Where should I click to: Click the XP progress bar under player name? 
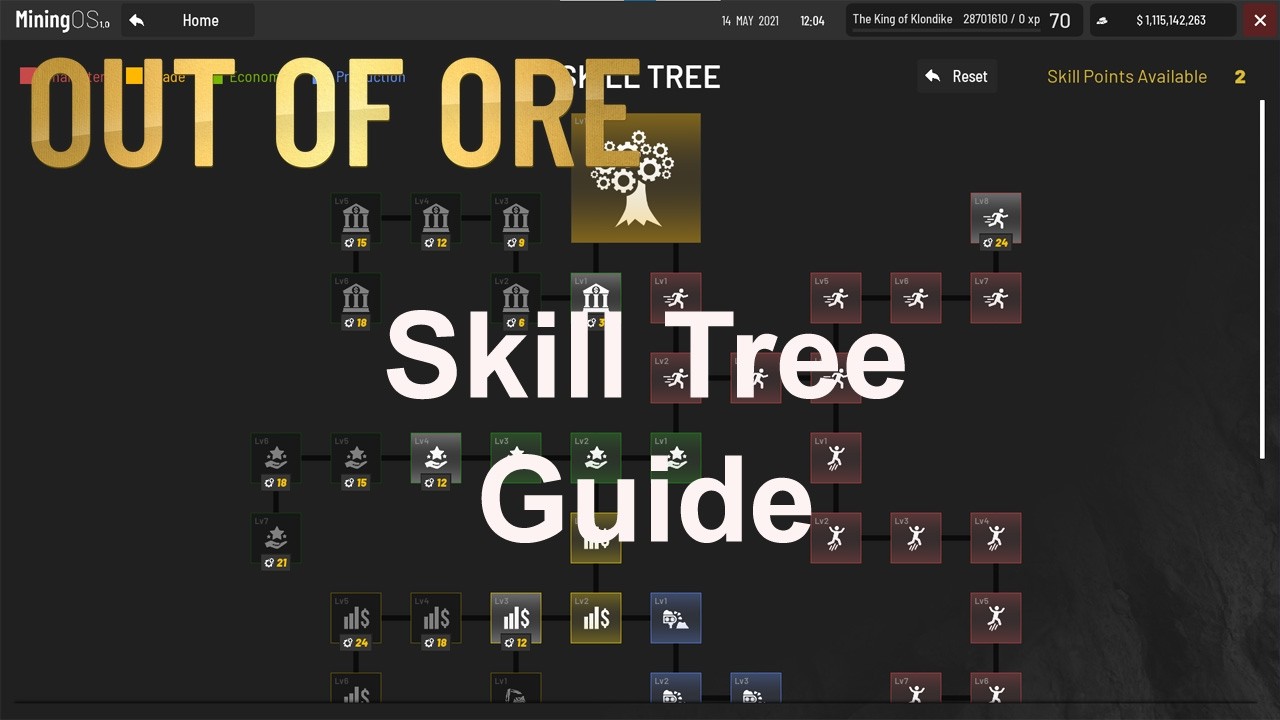[x=944, y=31]
